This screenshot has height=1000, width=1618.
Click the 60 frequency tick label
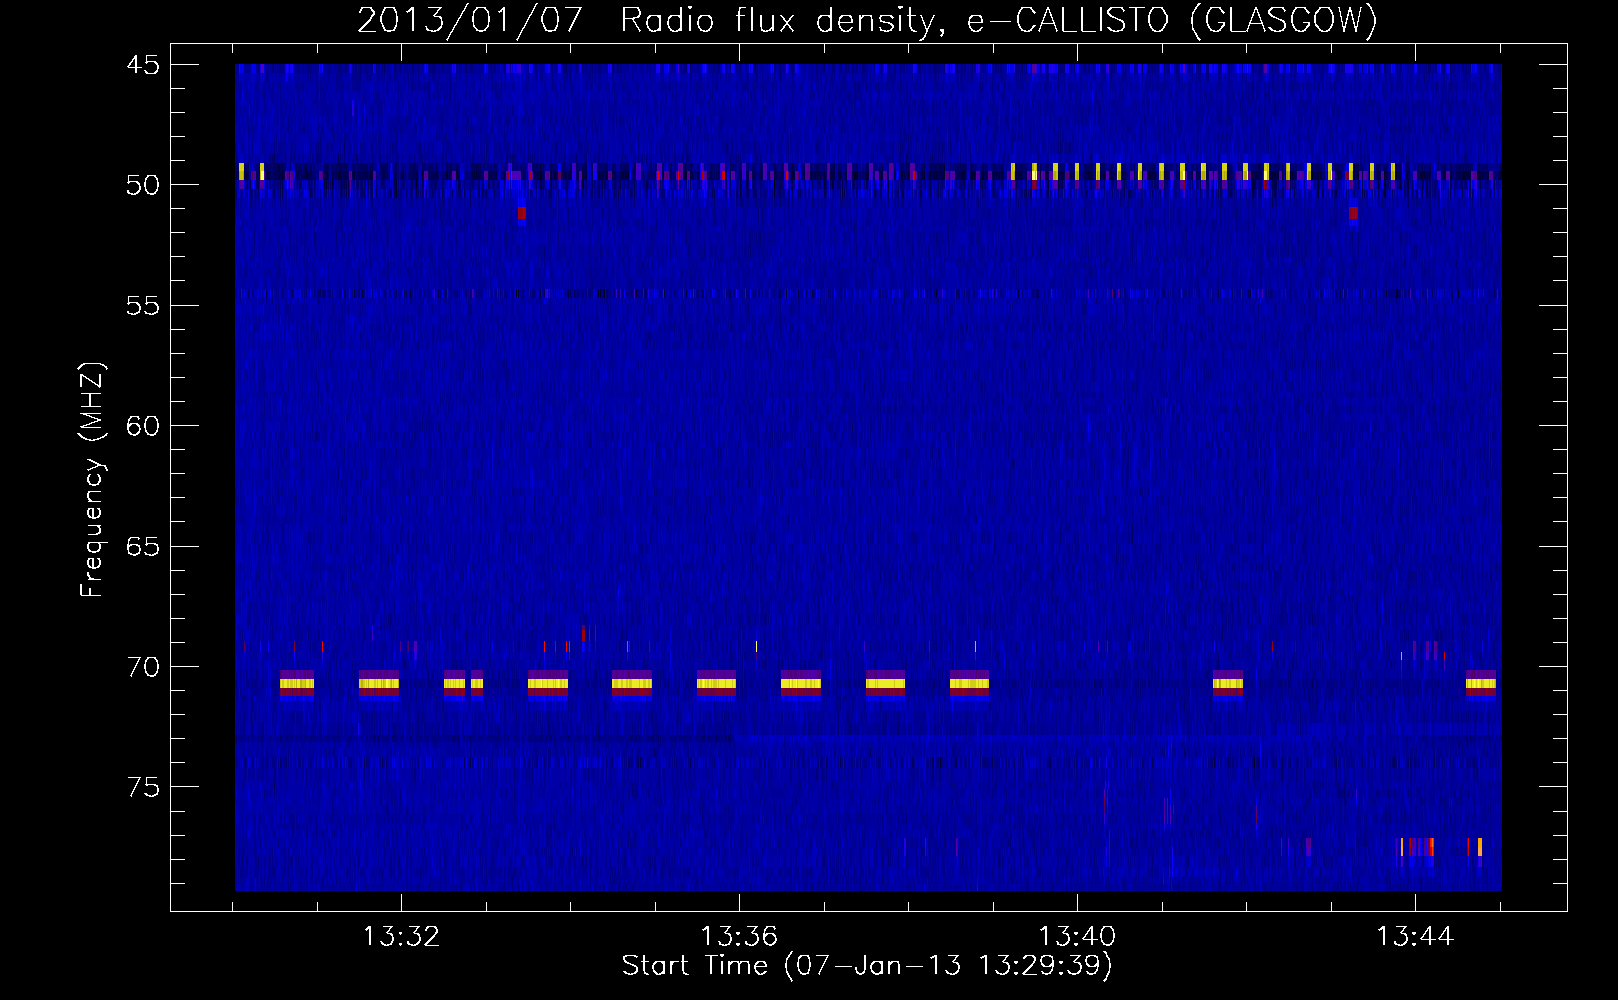pyautogui.click(x=143, y=426)
